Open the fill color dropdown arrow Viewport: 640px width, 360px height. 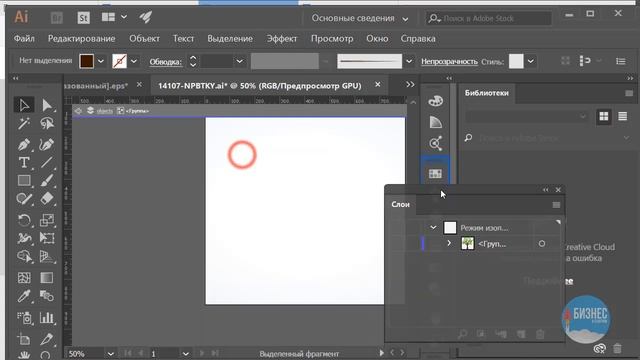coord(101,61)
